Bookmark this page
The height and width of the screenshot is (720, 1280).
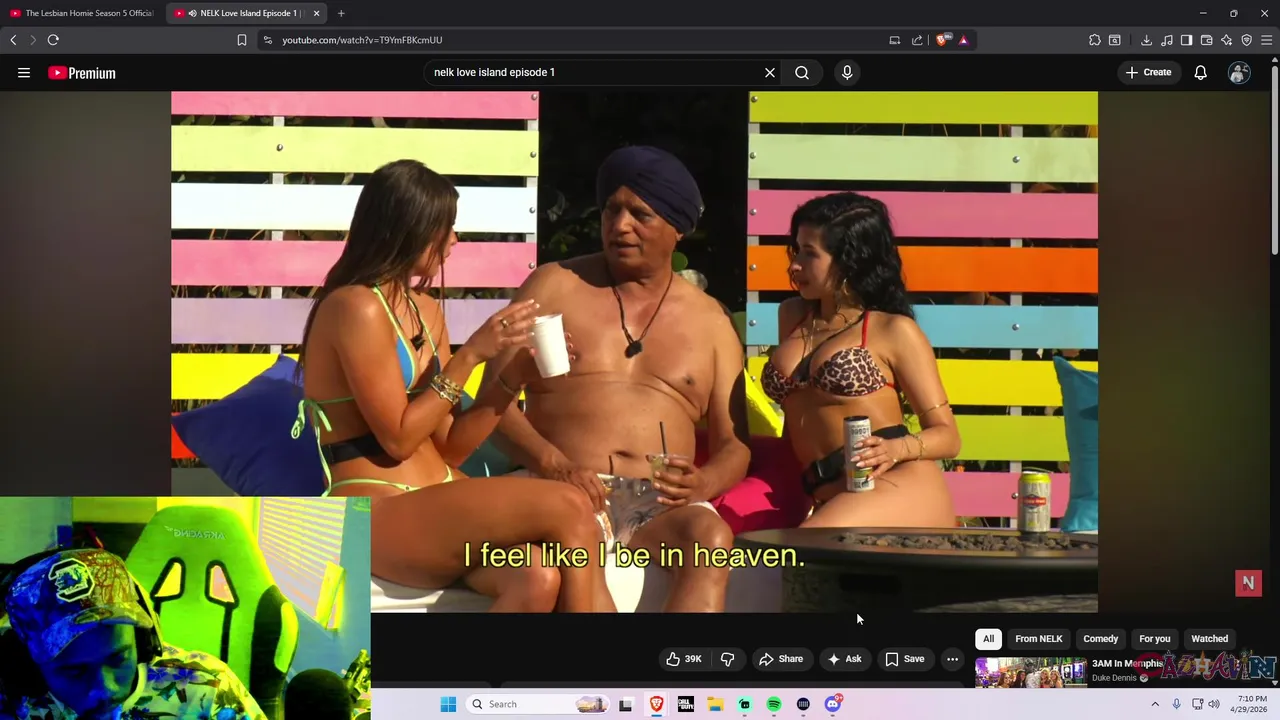pyautogui.click(x=241, y=40)
